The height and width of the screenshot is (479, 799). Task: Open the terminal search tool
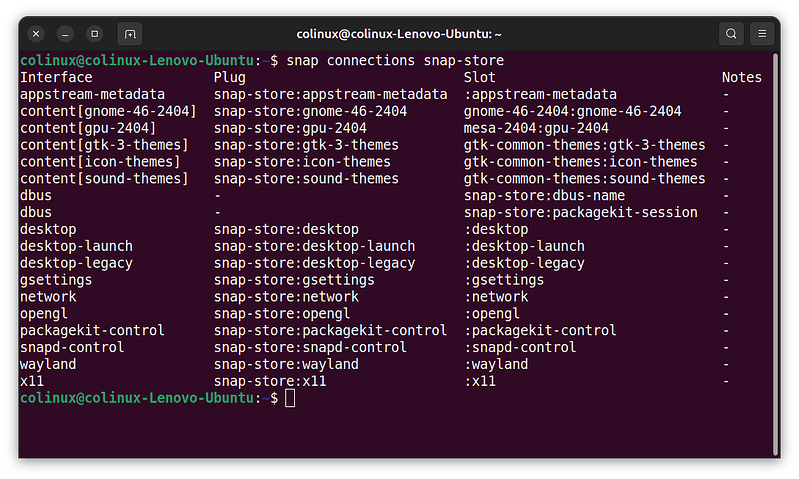pyautogui.click(x=731, y=34)
